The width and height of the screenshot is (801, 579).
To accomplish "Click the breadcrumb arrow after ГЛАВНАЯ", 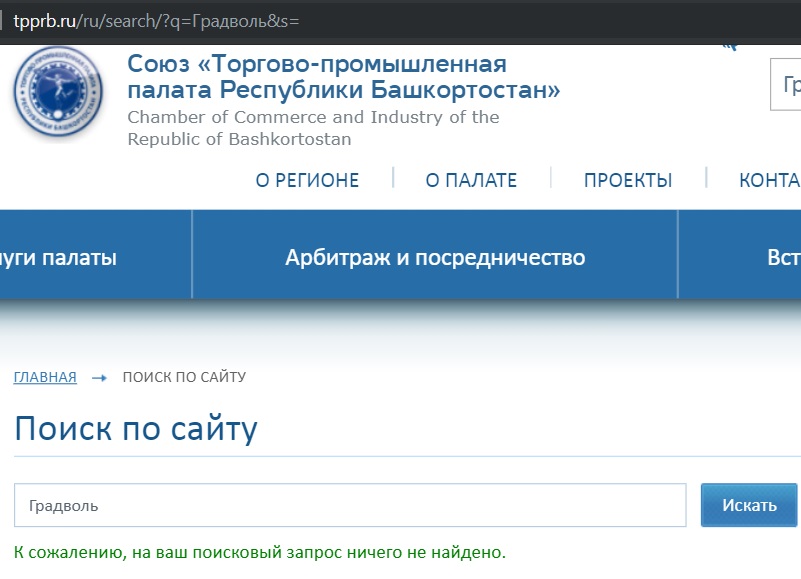I will [x=99, y=378].
